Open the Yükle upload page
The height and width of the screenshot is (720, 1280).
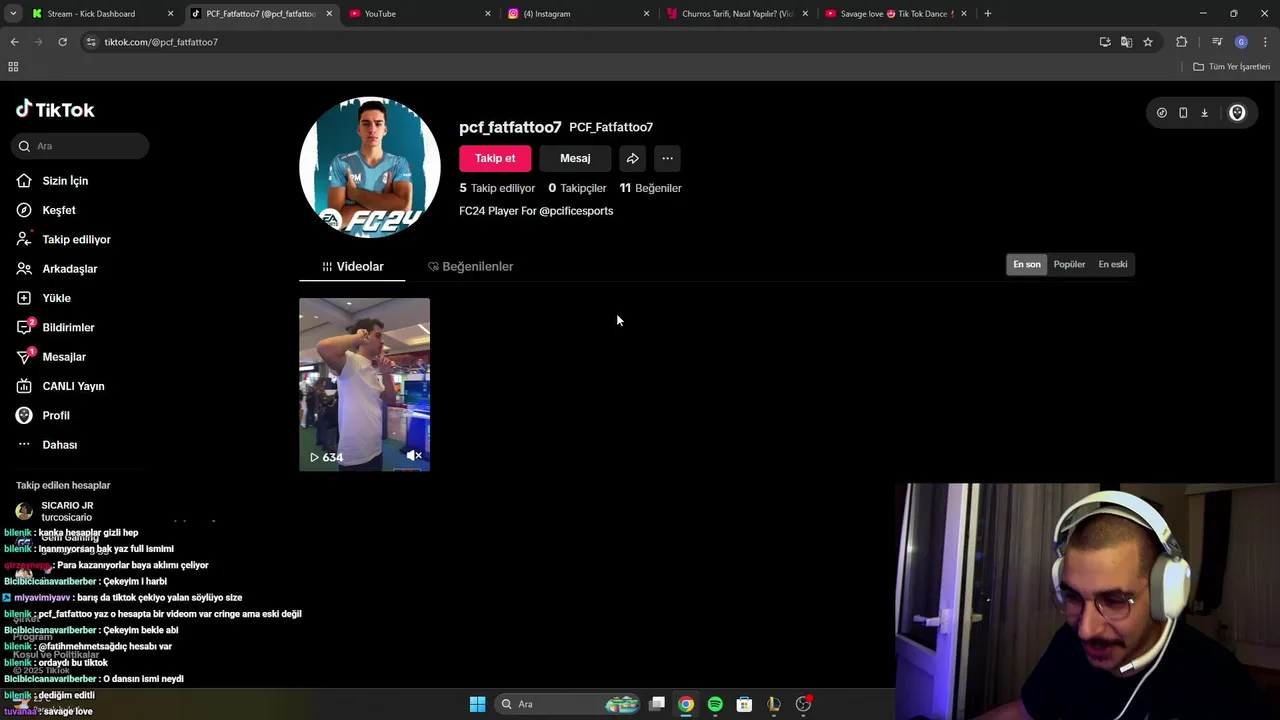pyautogui.click(x=56, y=298)
